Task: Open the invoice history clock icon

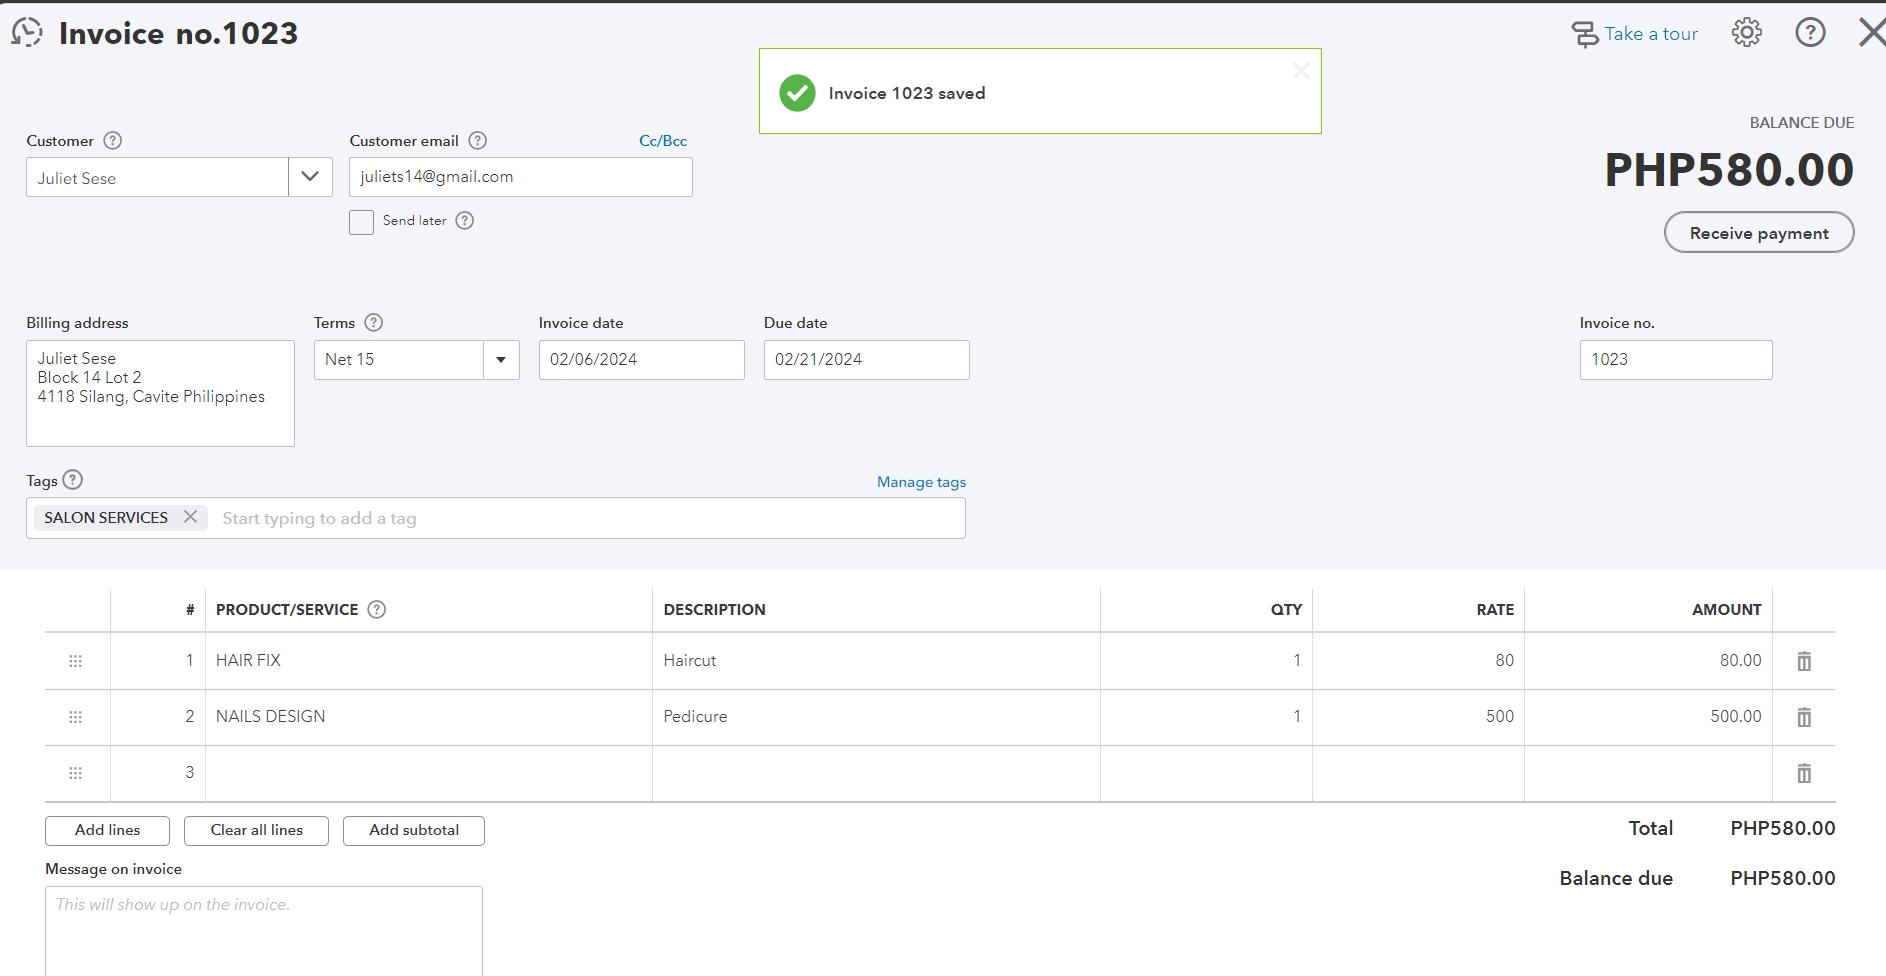Action: [x=27, y=33]
